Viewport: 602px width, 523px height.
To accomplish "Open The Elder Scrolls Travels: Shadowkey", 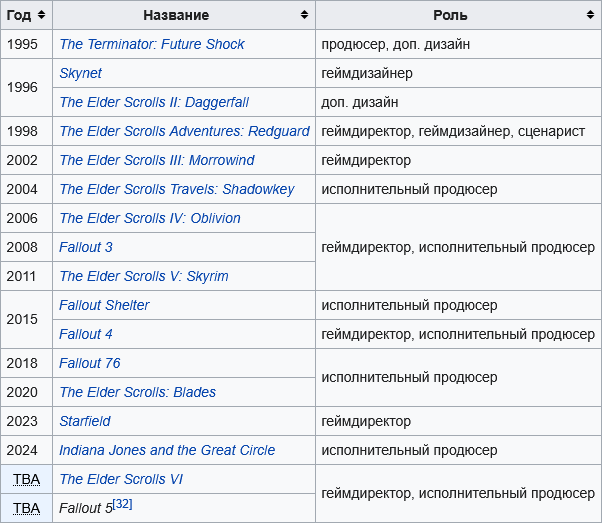I will tap(177, 189).
